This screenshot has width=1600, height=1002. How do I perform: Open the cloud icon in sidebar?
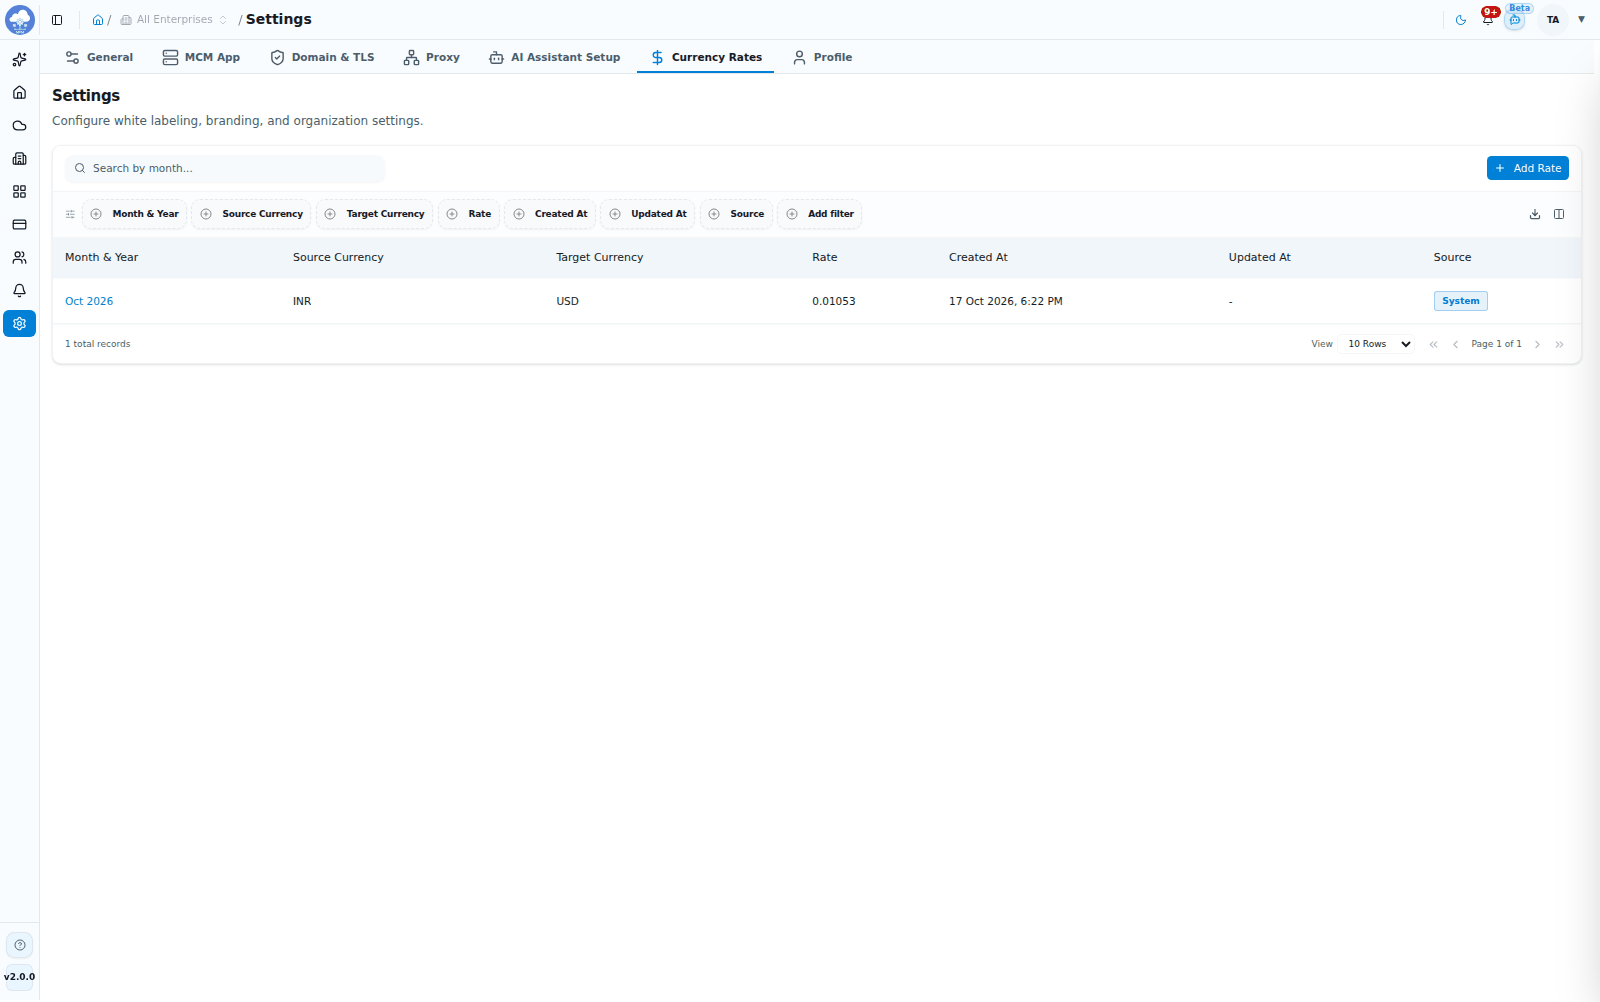click(19, 126)
